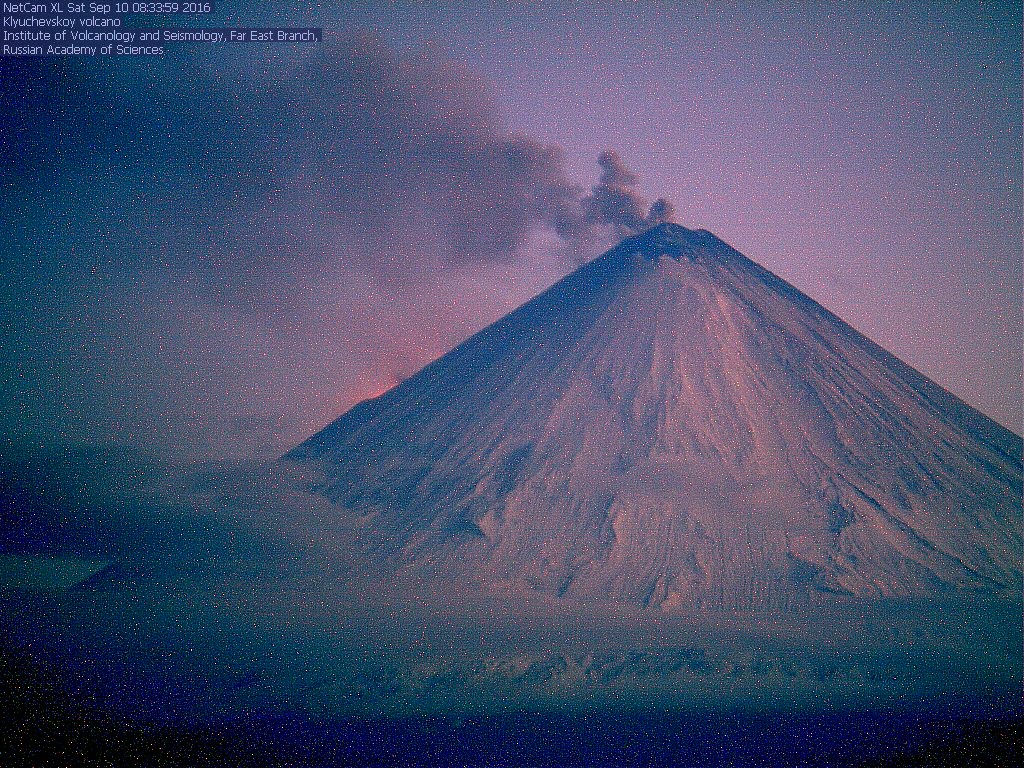Click the 'NetCam XL Sat Sep 10 08:33:59 2016' timestamp text

pos(107,7)
